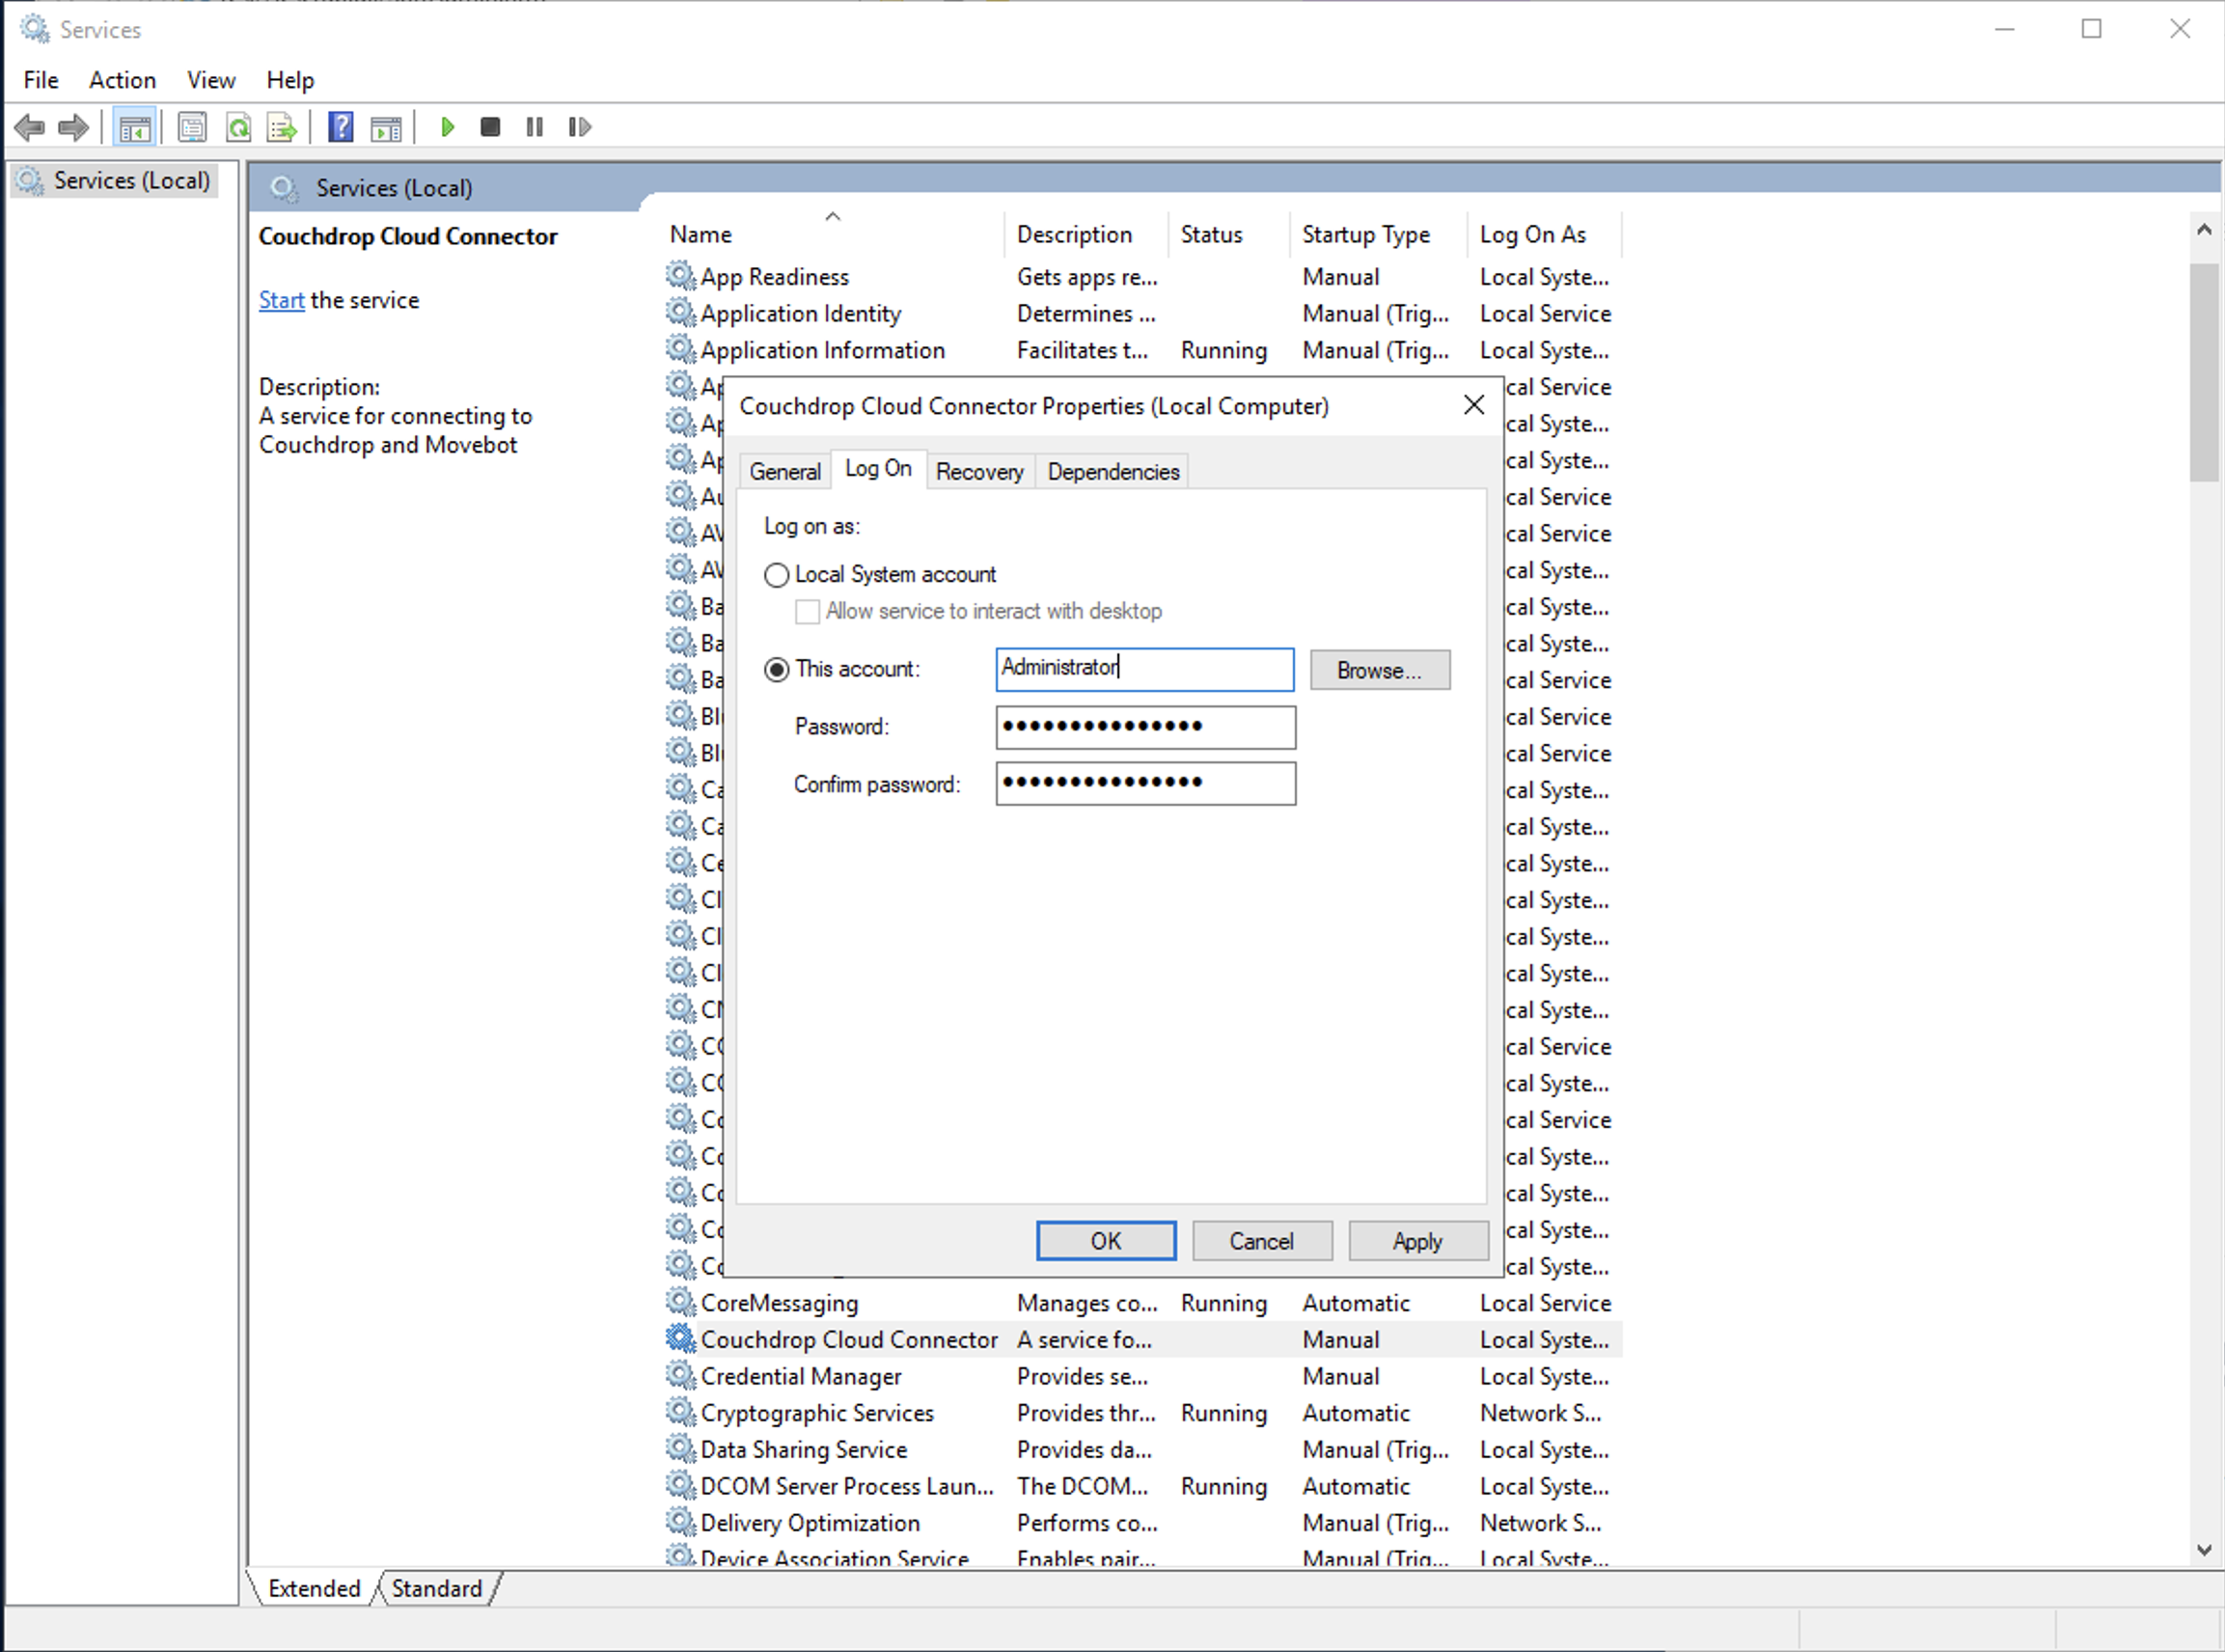Click OK in the properties dialog
This screenshot has height=1652, width=2225.
click(x=1106, y=1241)
